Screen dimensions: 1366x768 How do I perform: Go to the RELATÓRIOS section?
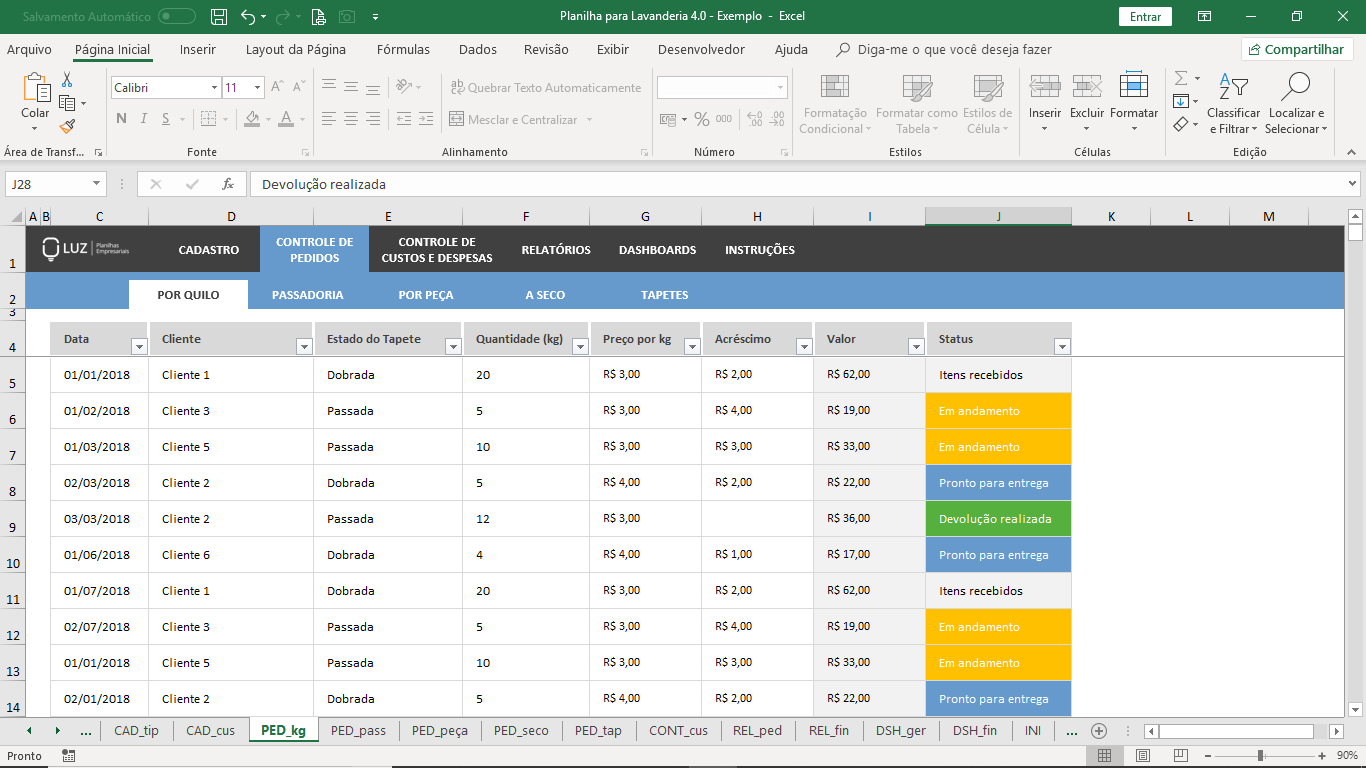[556, 250]
